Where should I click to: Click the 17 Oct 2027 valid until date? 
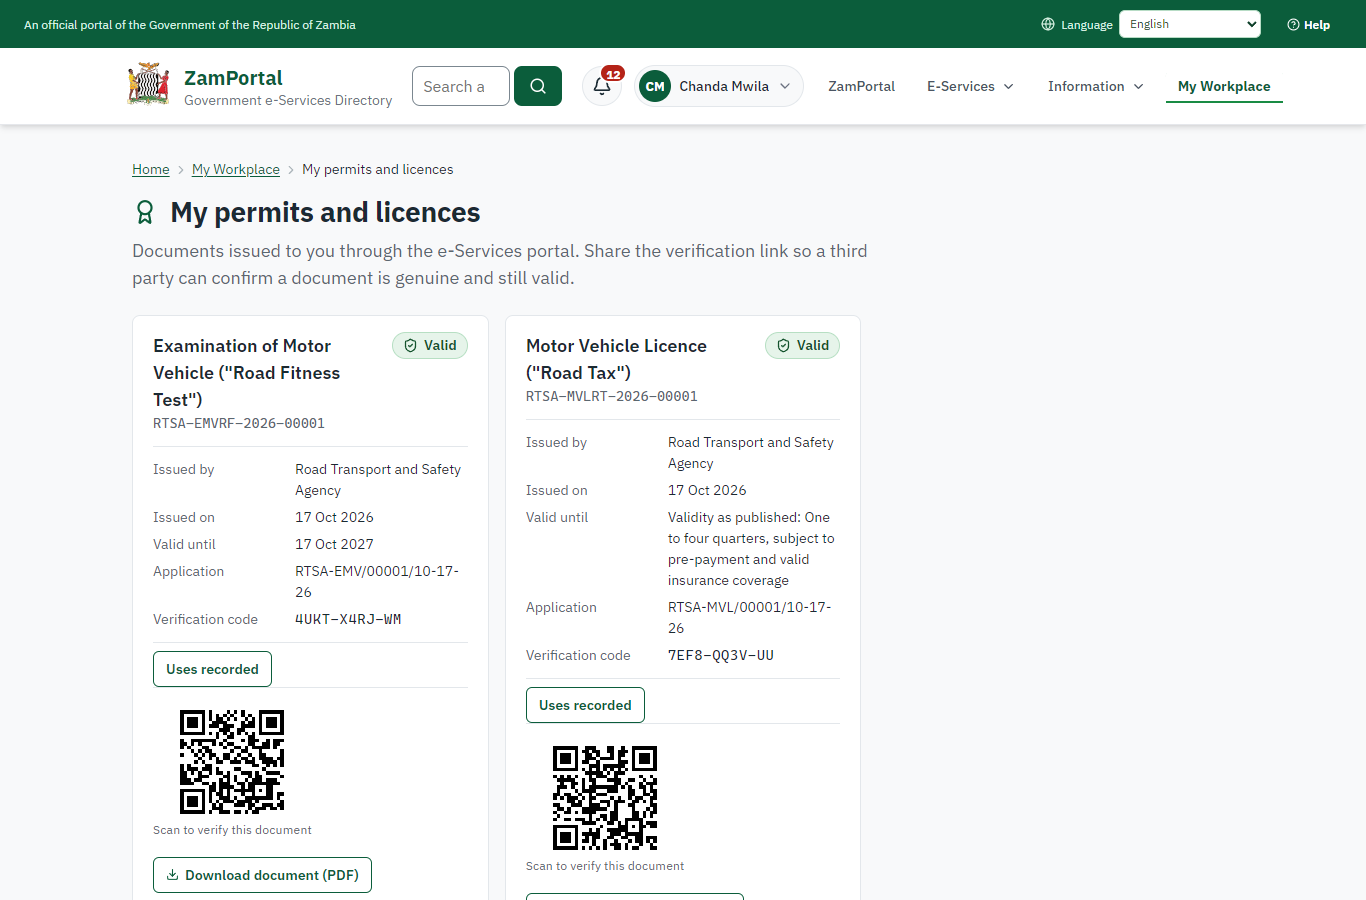pos(334,544)
